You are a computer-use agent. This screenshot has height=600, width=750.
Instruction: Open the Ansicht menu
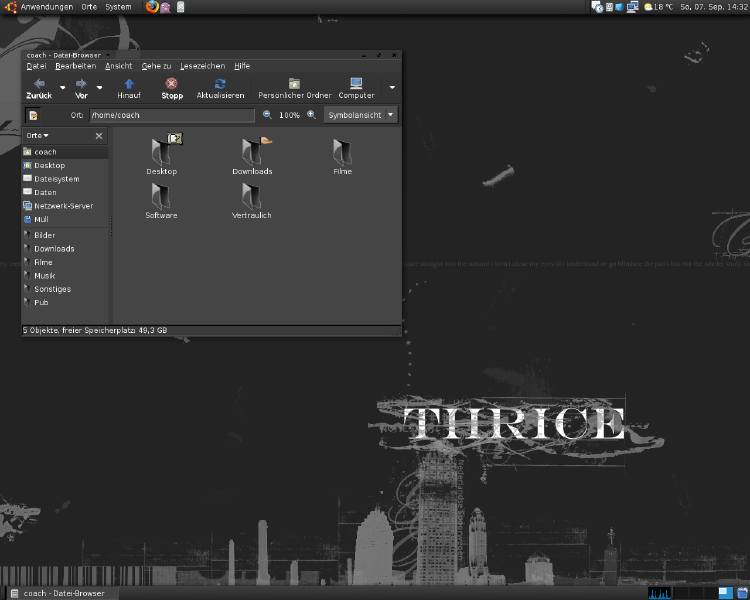pos(119,66)
